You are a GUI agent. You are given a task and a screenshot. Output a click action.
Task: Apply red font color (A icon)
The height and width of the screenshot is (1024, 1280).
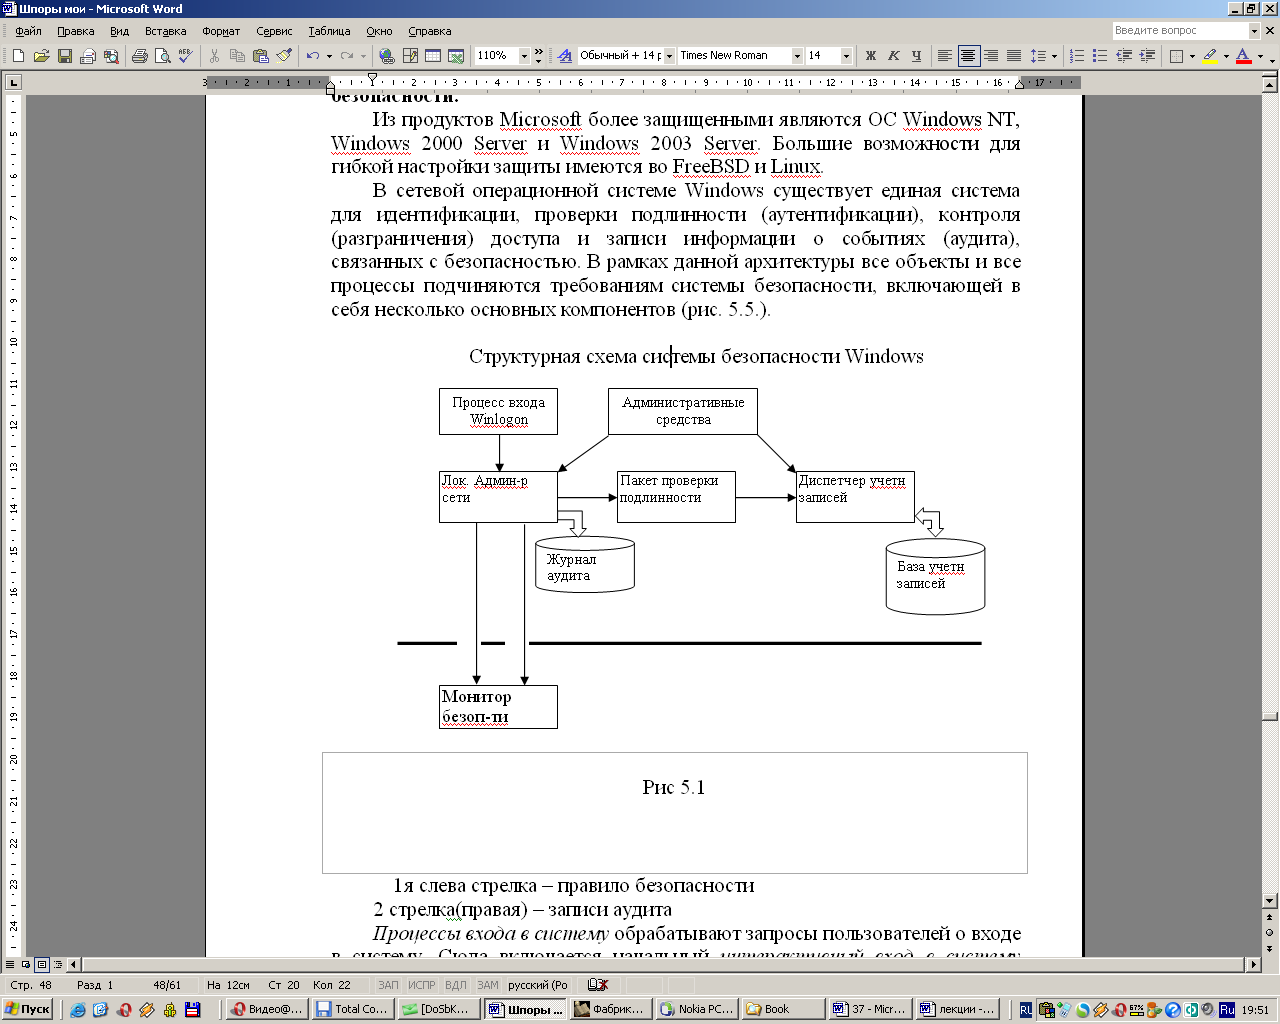pyautogui.click(x=1243, y=56)
